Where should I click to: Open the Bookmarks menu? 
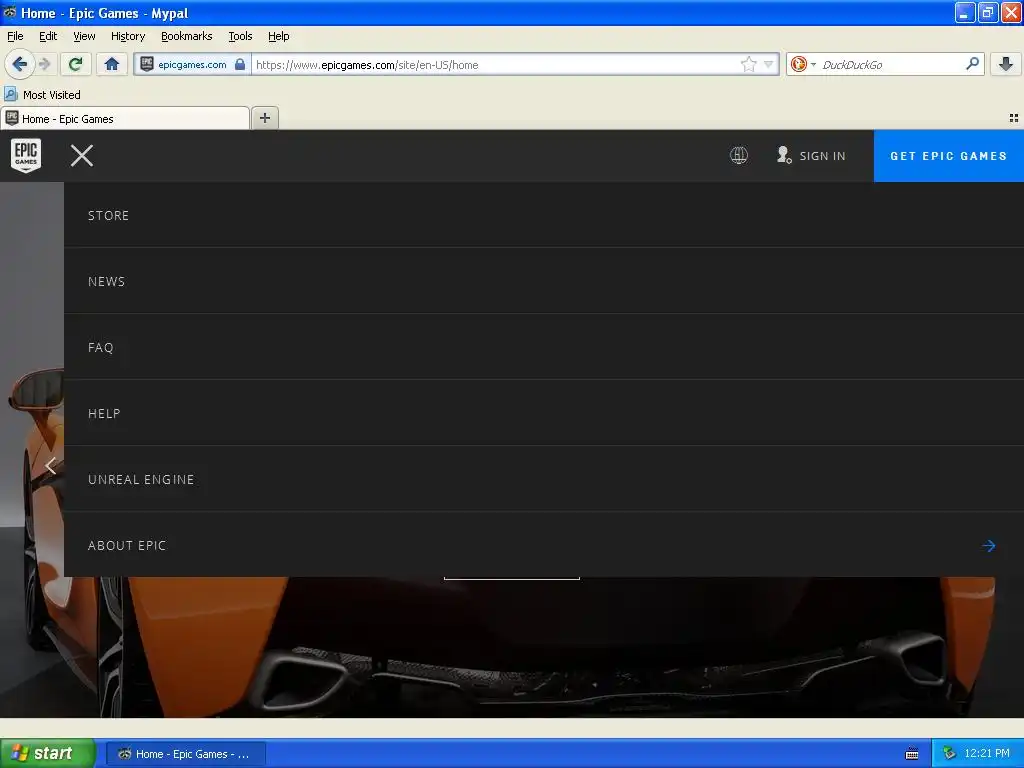(187, 36)
